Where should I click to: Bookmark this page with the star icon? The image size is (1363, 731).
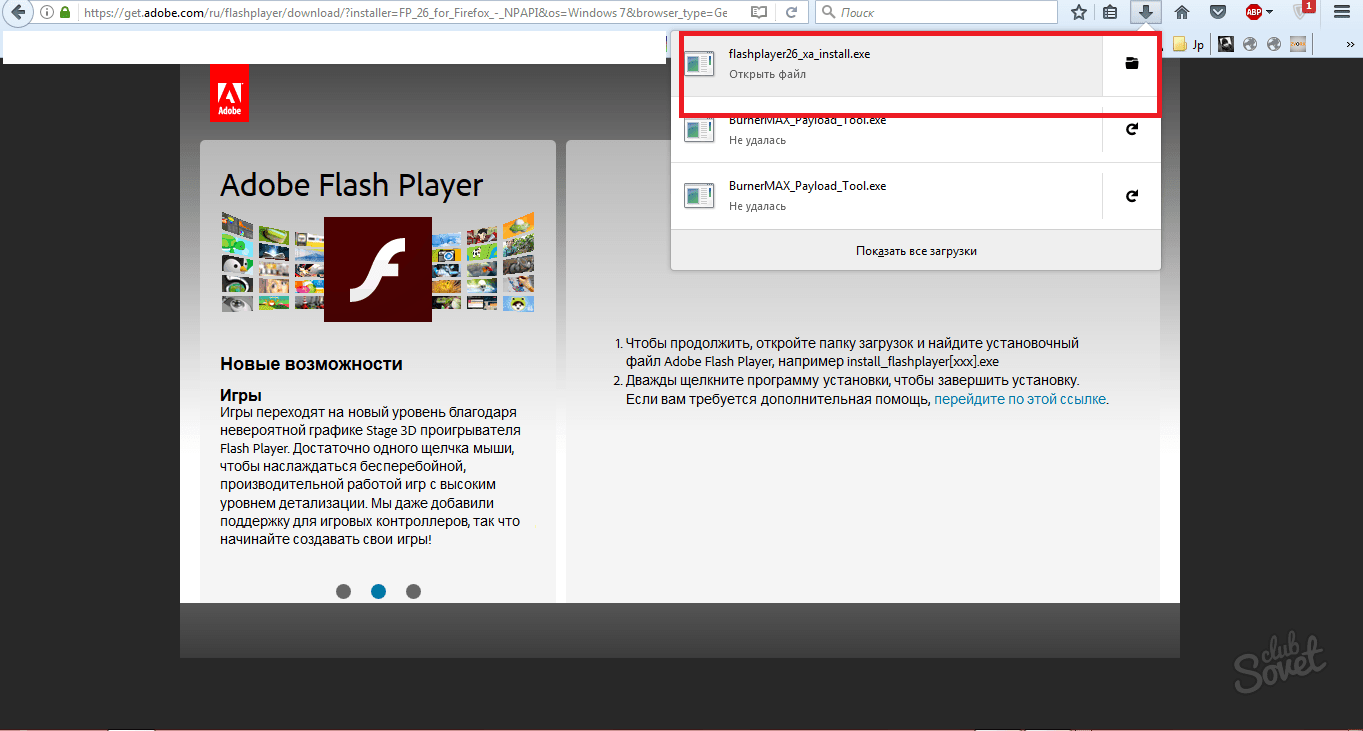click(1078, 13)
